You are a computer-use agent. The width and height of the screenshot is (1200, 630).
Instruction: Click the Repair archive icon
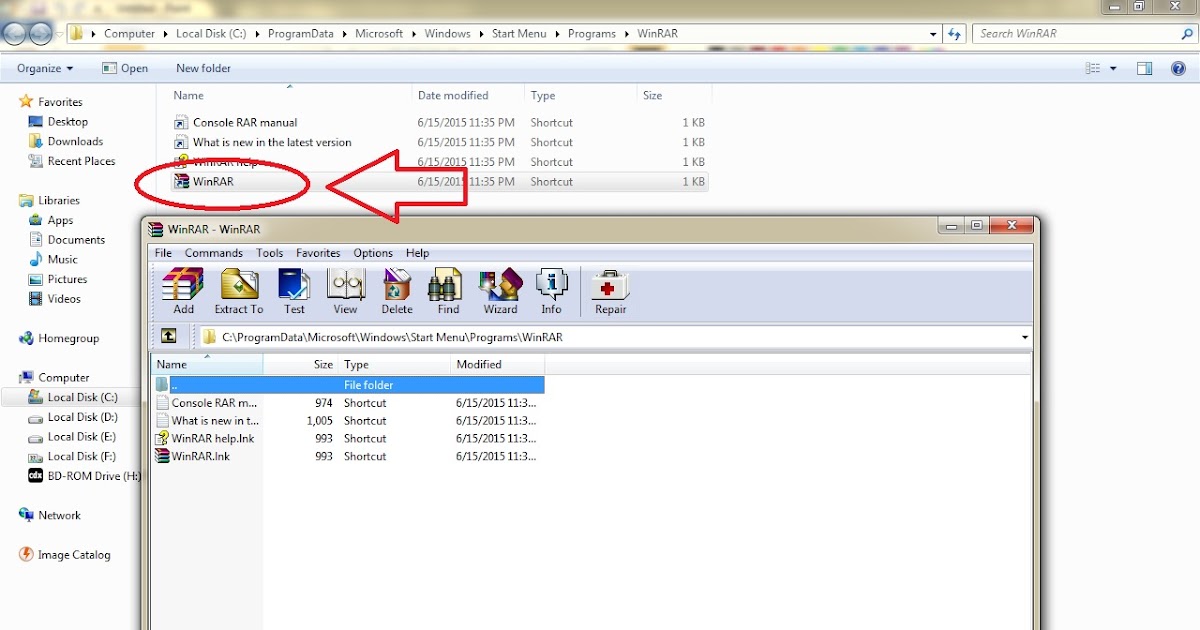tap(610, 292)
